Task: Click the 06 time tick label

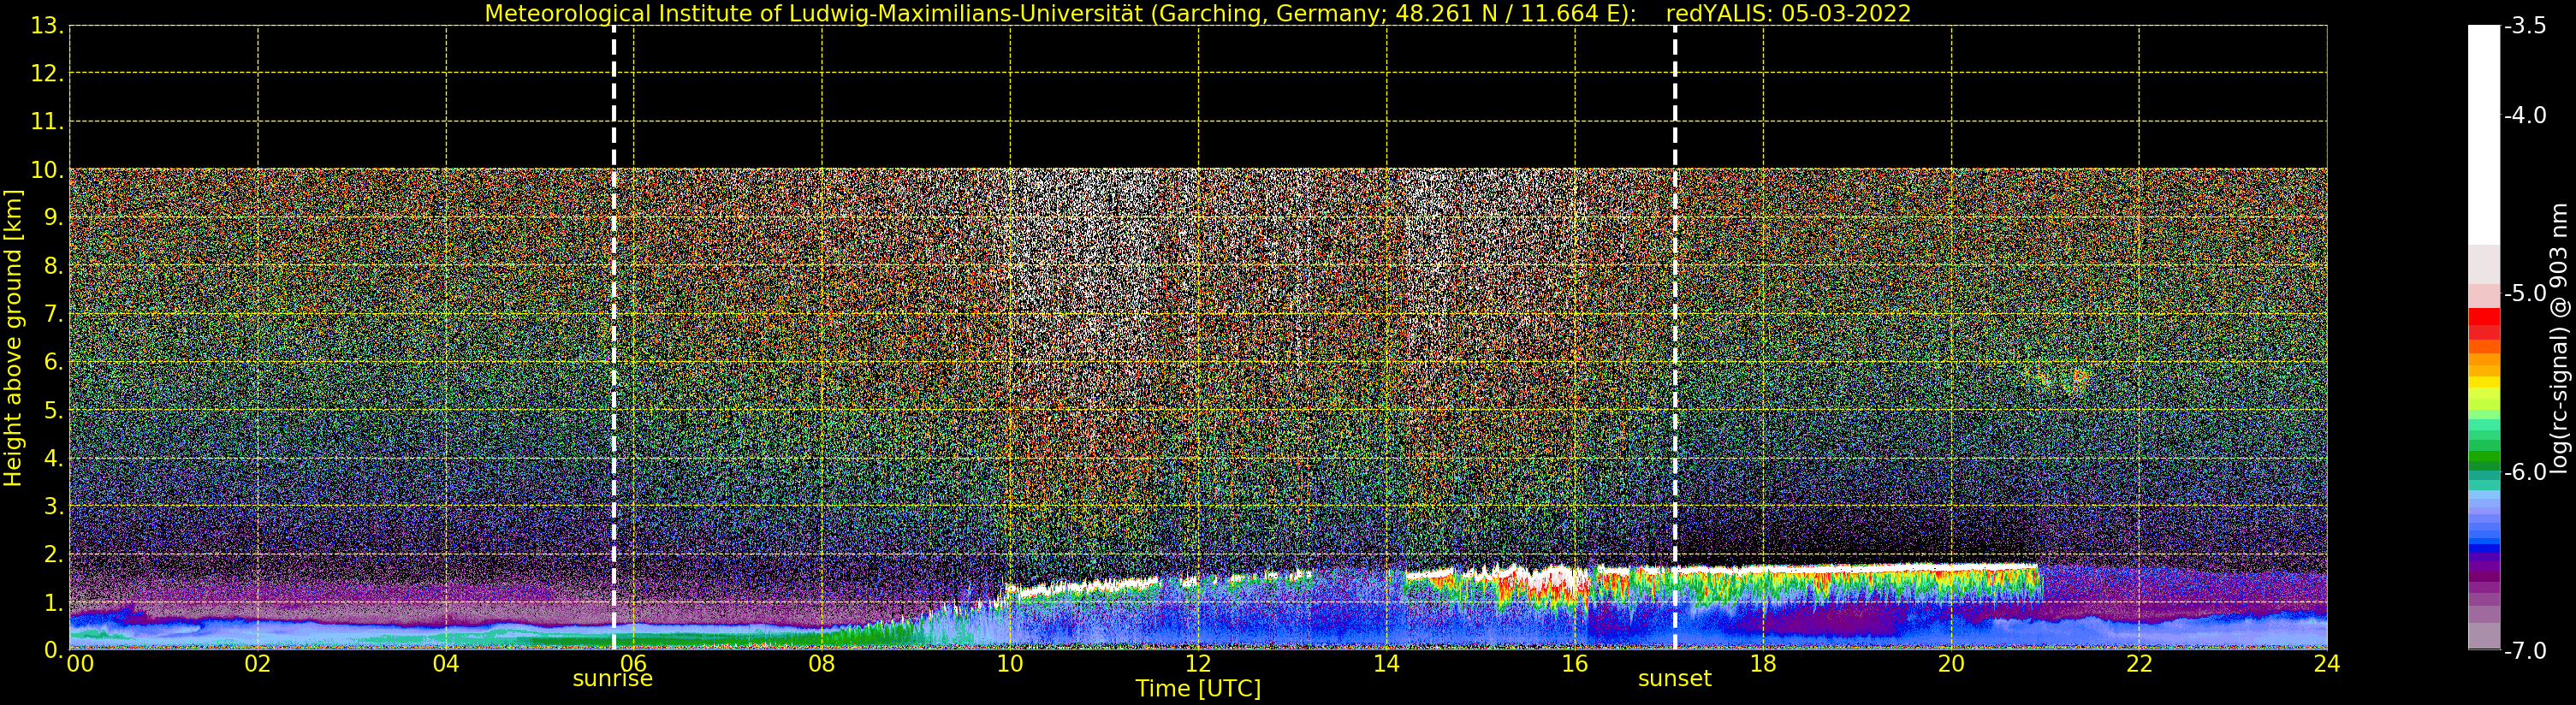Action: [x=634, y=664]
